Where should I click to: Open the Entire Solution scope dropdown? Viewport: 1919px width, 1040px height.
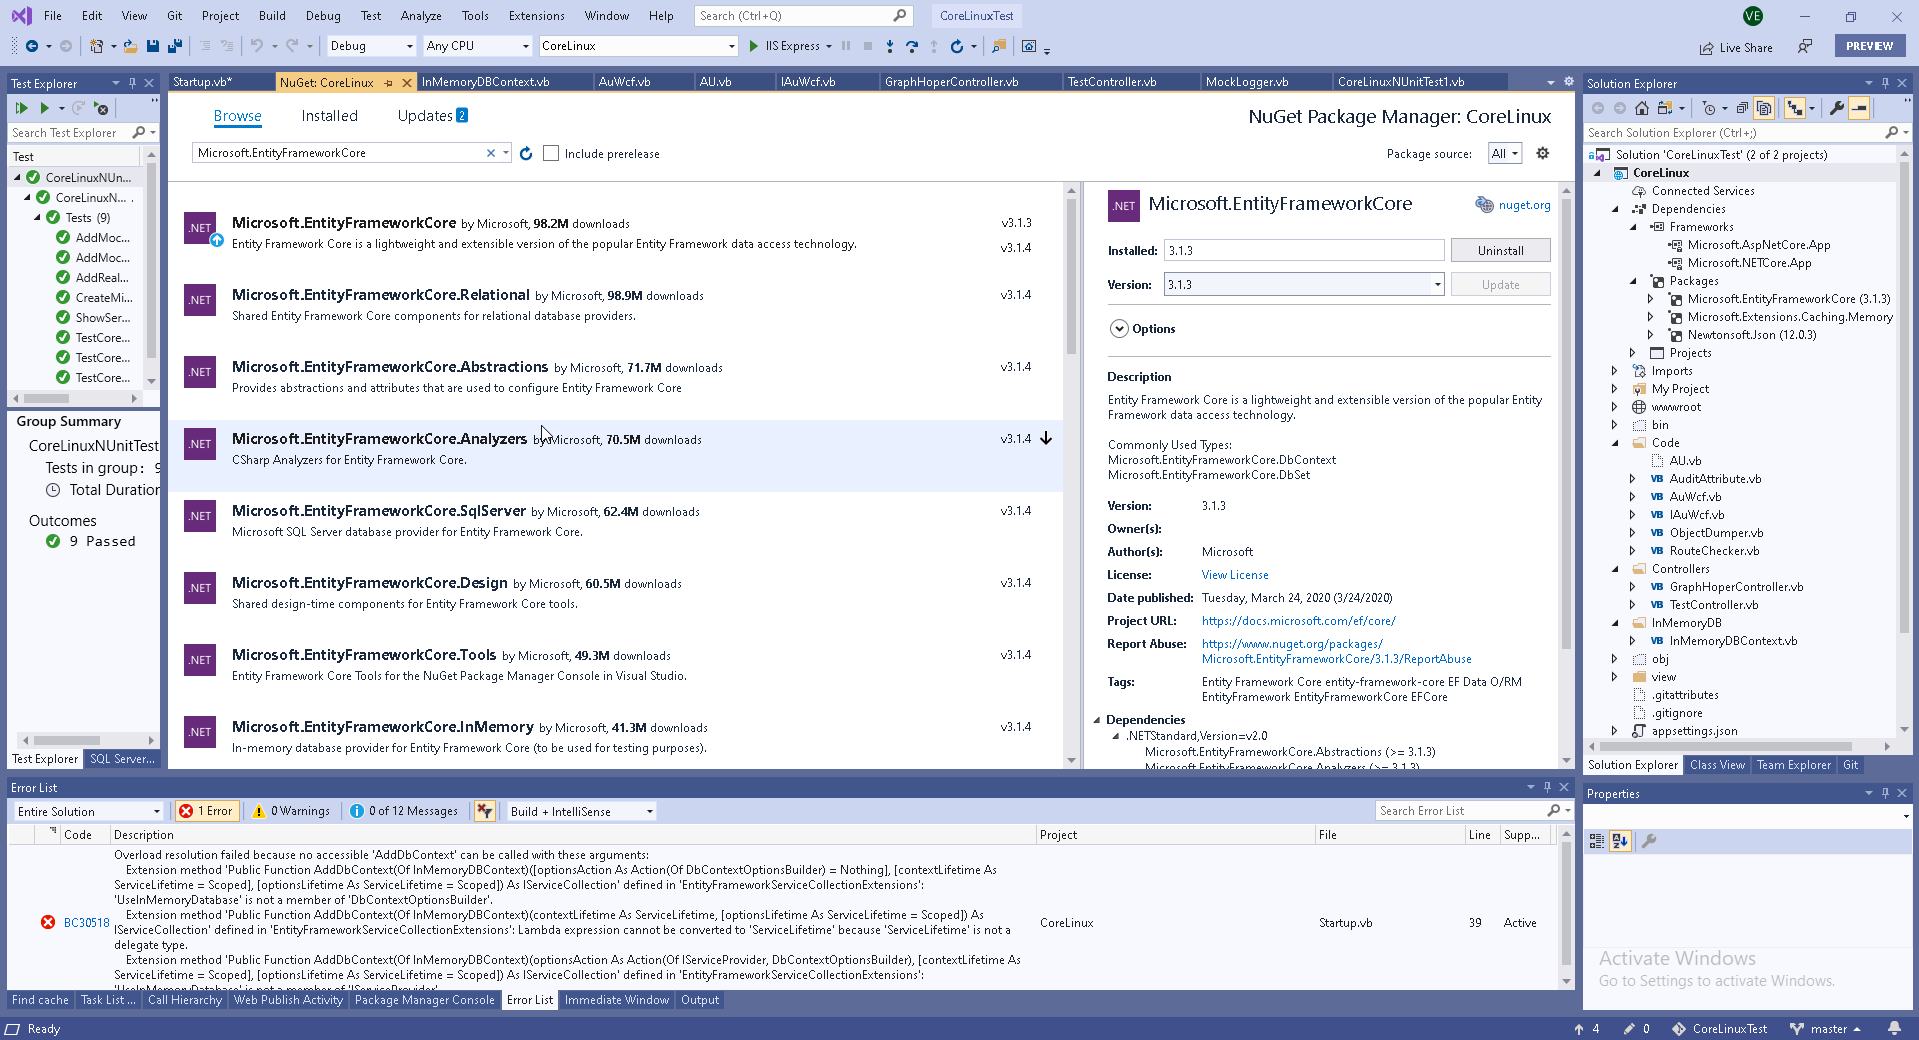click(88, 811)
